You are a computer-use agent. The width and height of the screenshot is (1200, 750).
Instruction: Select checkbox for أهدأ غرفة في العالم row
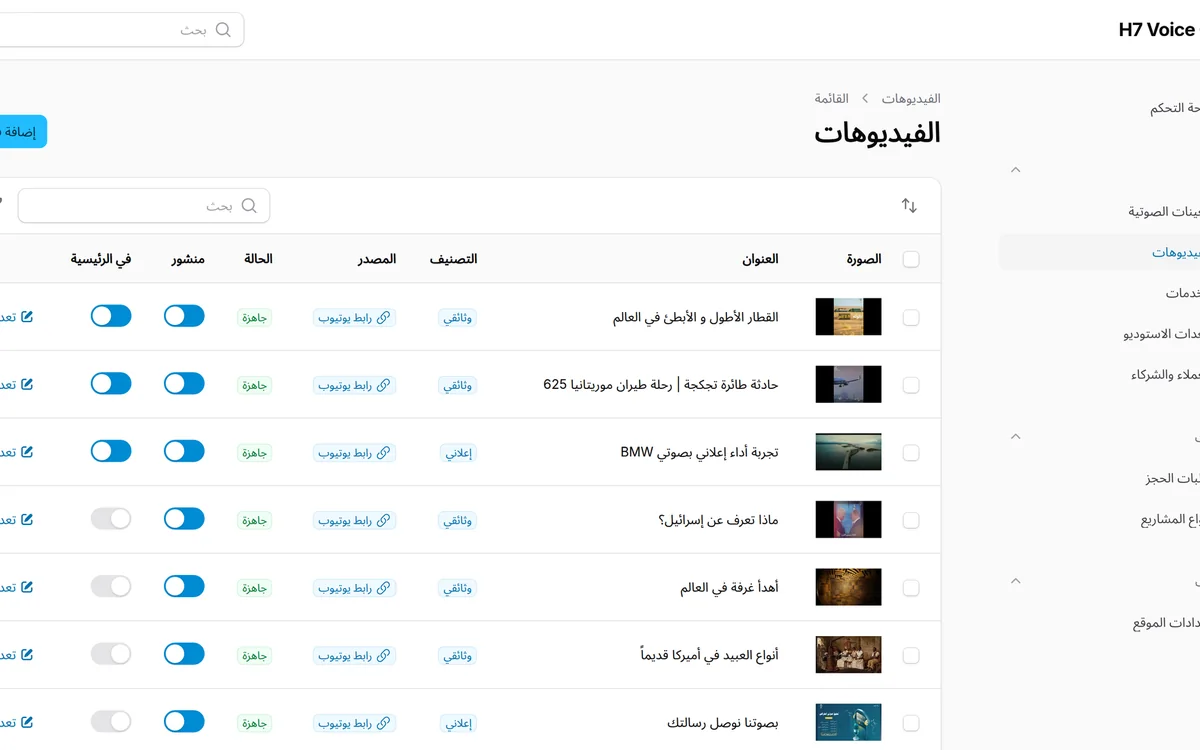(x=911, y=588)
